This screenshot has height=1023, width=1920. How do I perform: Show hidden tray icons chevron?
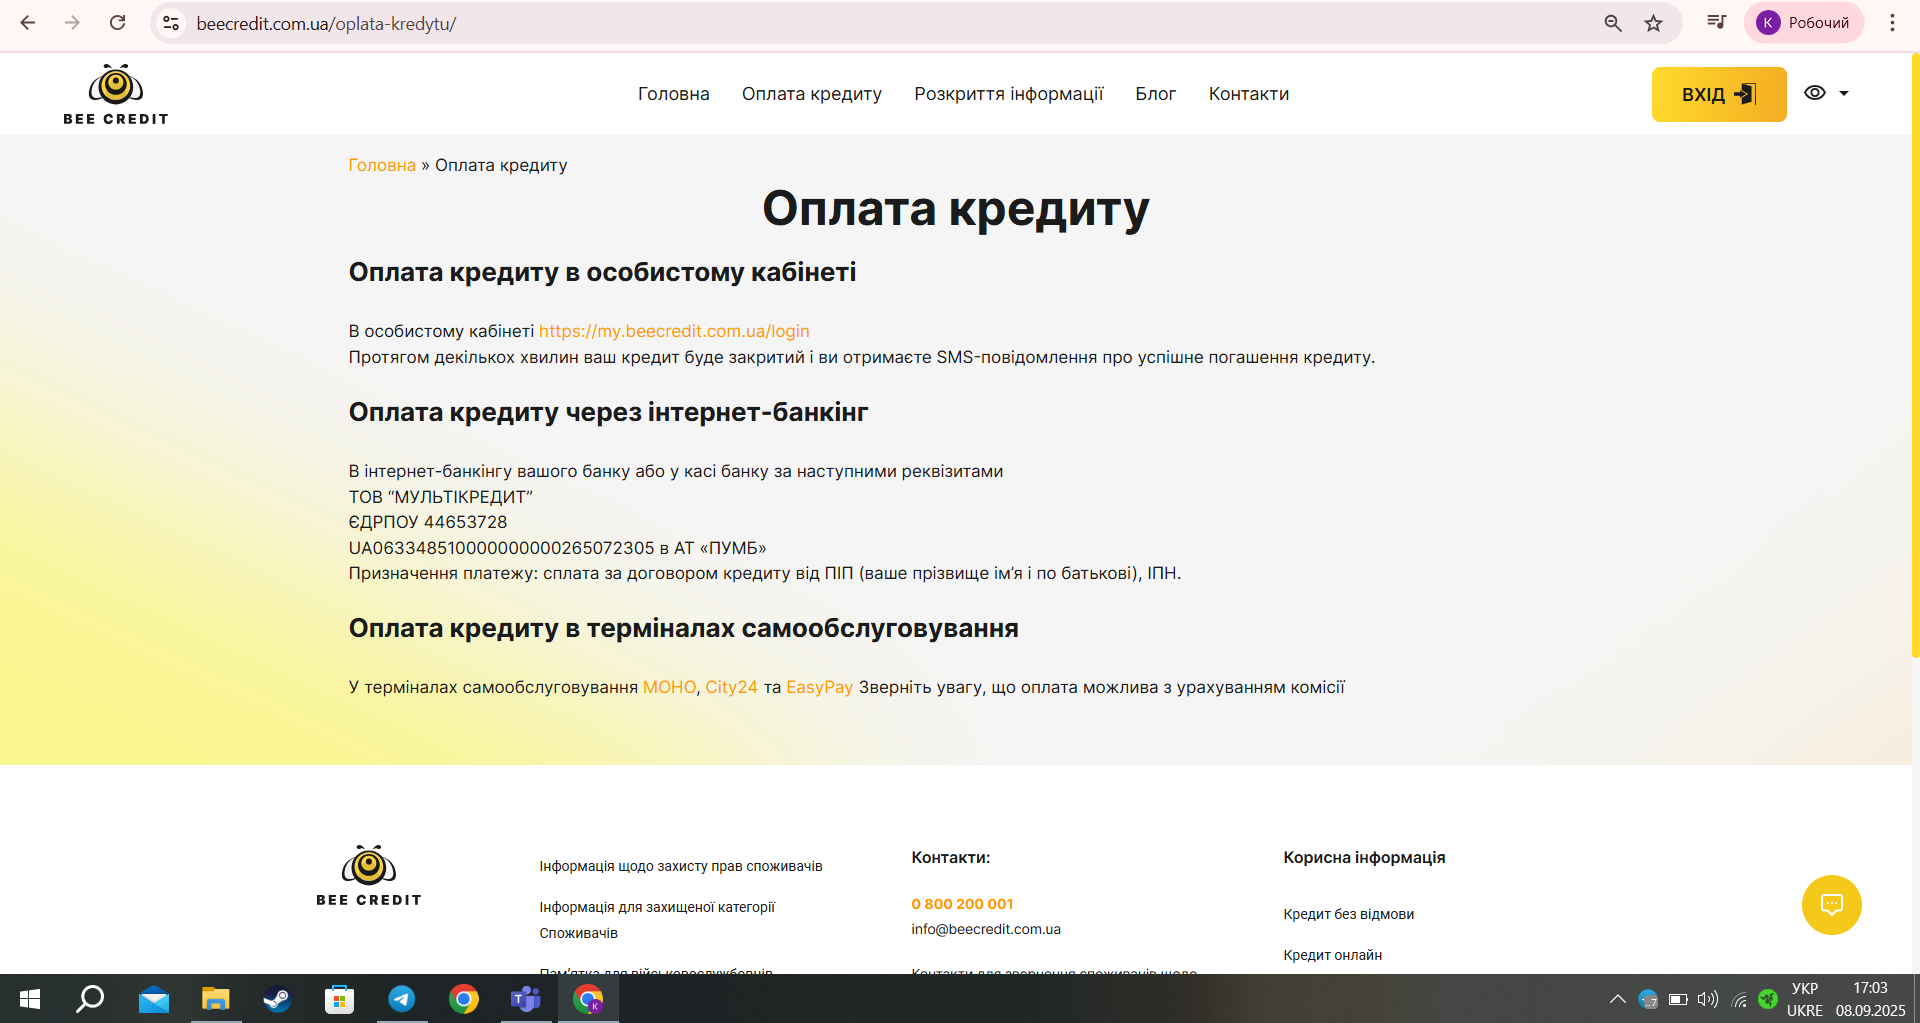(x=1617, y=999)
